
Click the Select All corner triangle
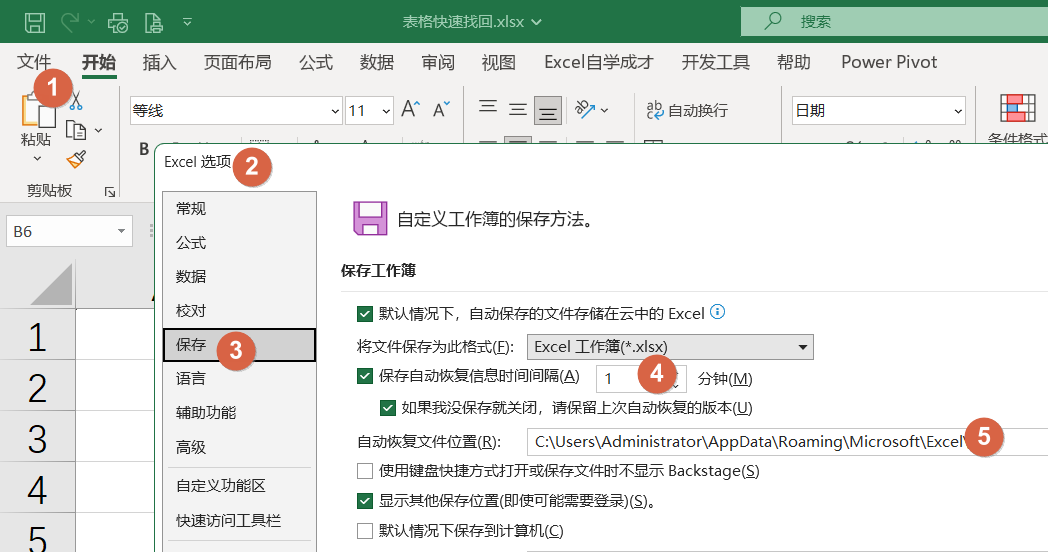51,284
